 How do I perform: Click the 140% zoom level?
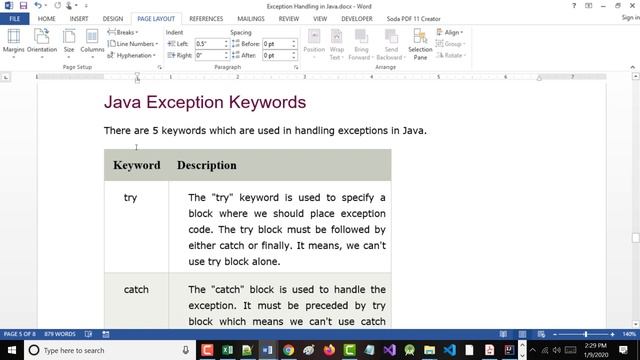pyautogui.click(x=629, y=334)
